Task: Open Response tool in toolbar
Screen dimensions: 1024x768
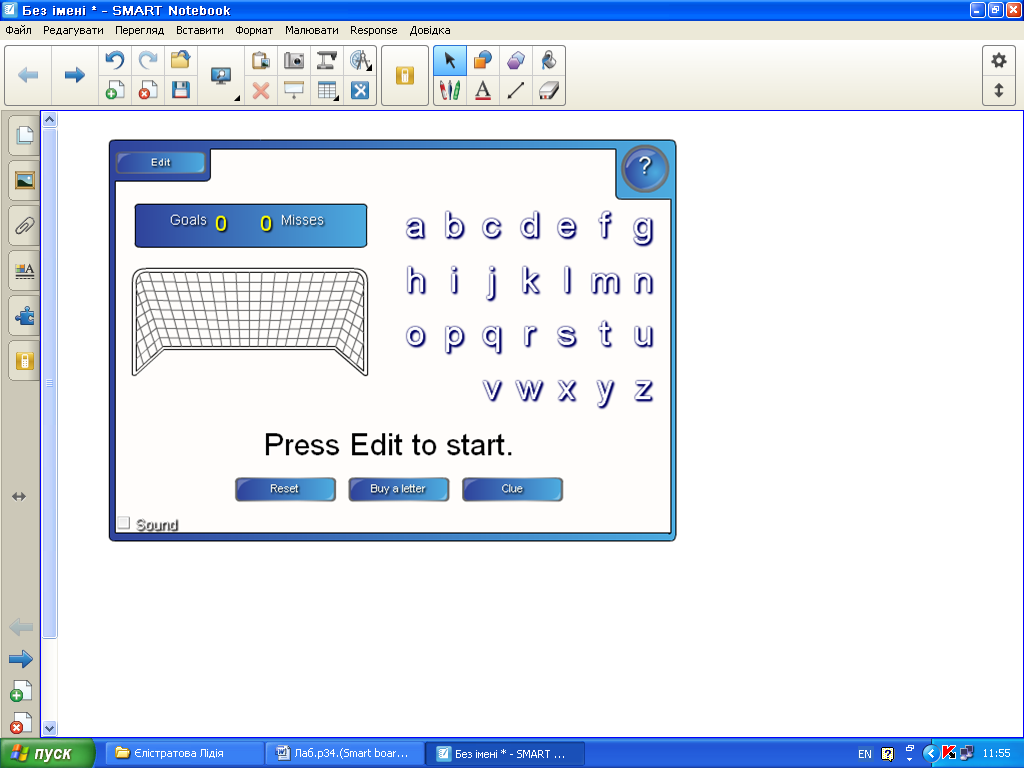Action: click(405, 76)
